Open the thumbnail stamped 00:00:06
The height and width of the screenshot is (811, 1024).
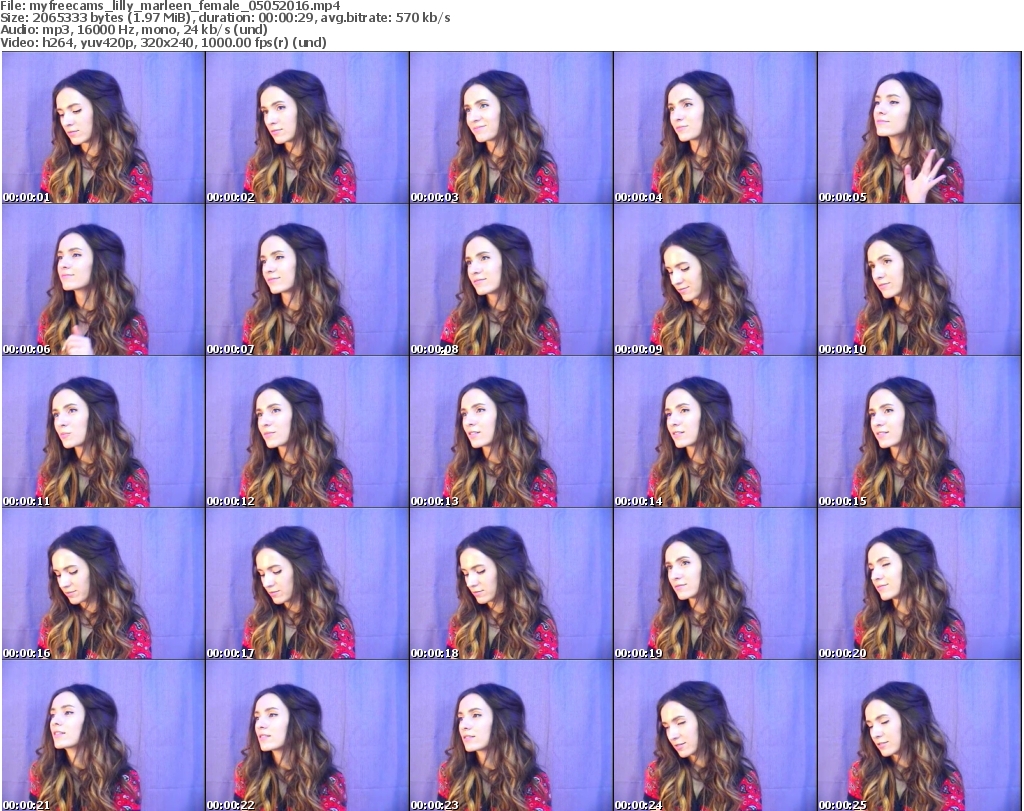pos(103,279)
